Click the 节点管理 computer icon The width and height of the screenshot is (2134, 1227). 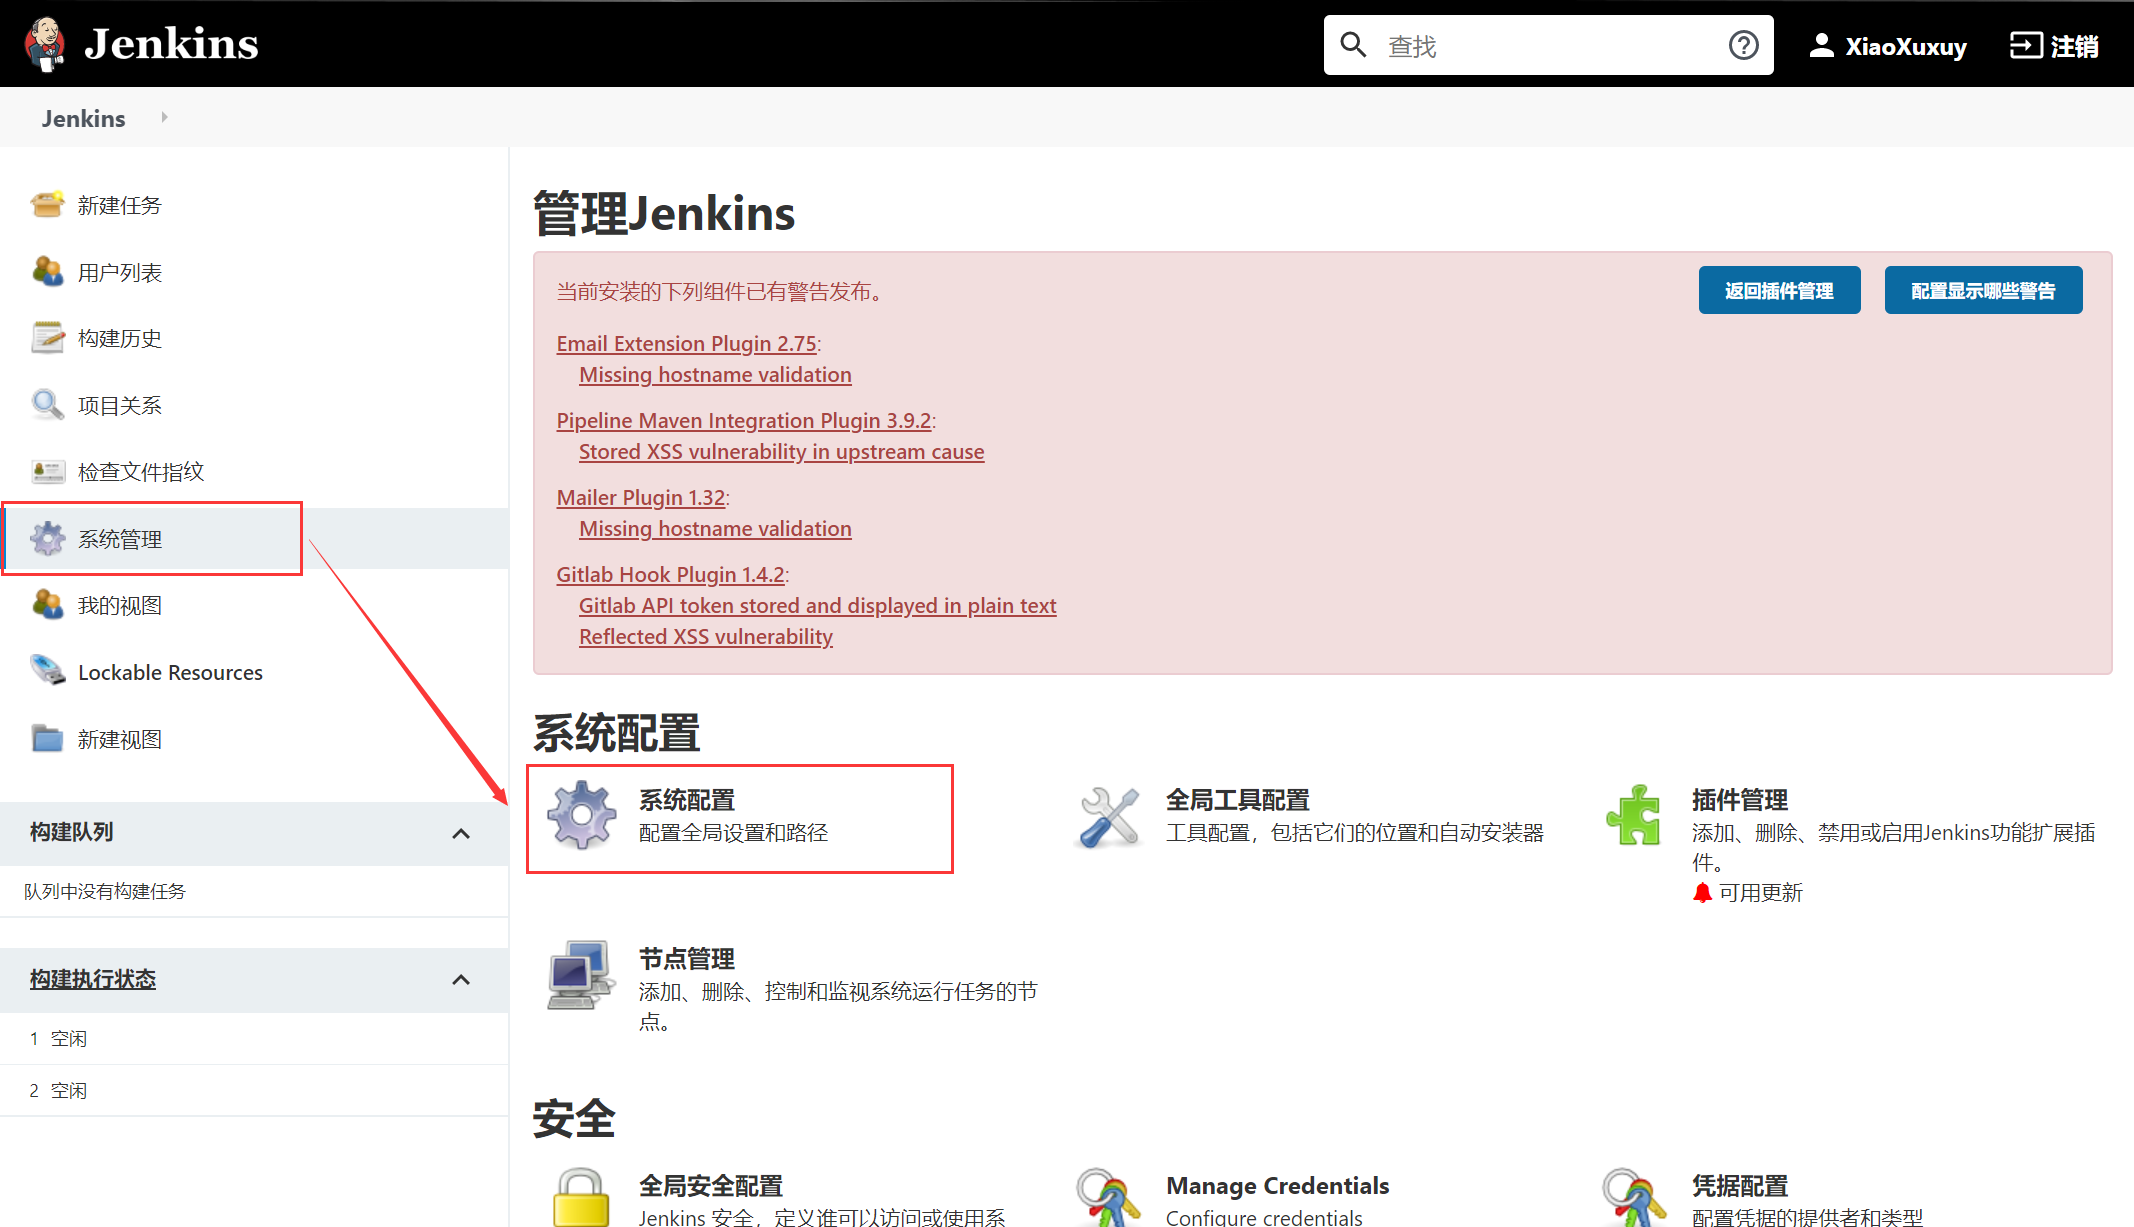(x=582, y=974)
